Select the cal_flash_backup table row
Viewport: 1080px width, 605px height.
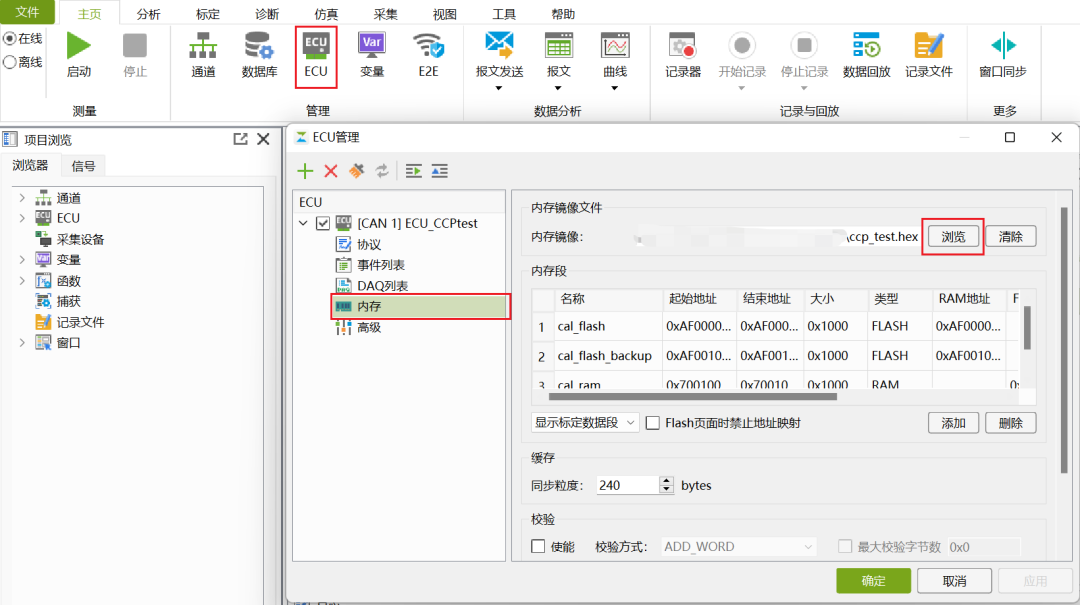(775, 356)
